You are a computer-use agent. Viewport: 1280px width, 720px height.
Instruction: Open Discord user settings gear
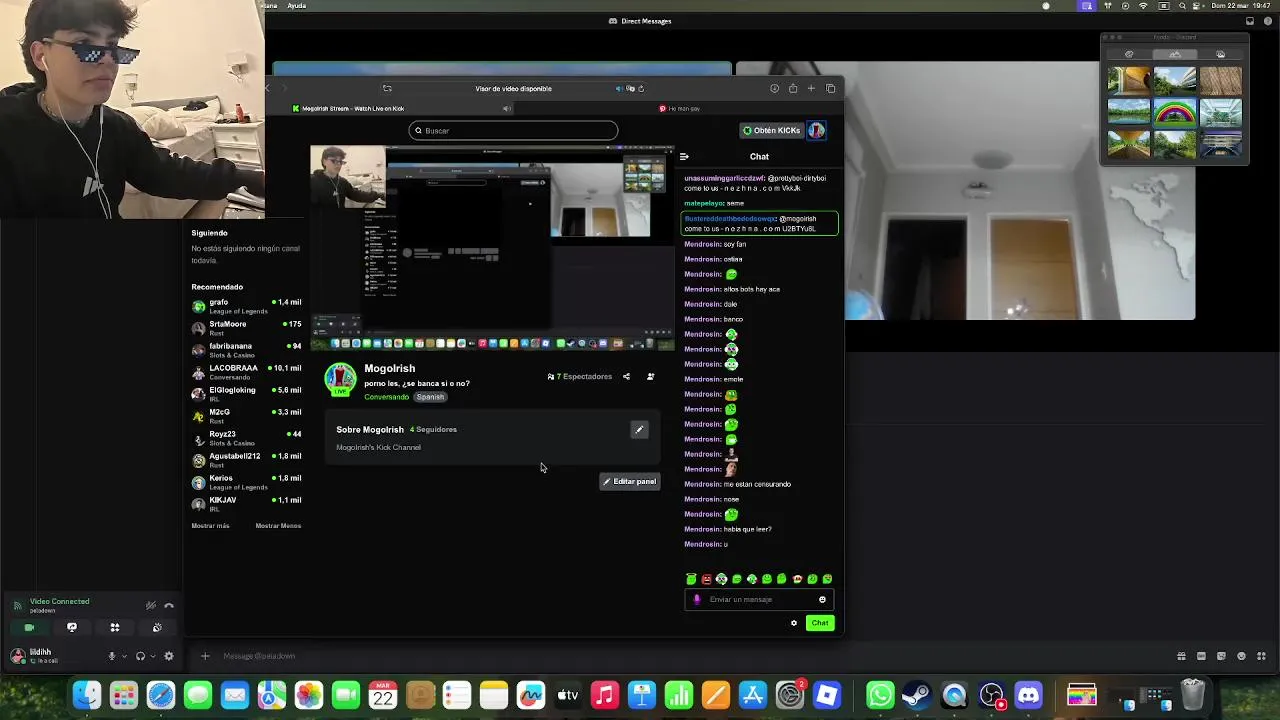point(169,656)
